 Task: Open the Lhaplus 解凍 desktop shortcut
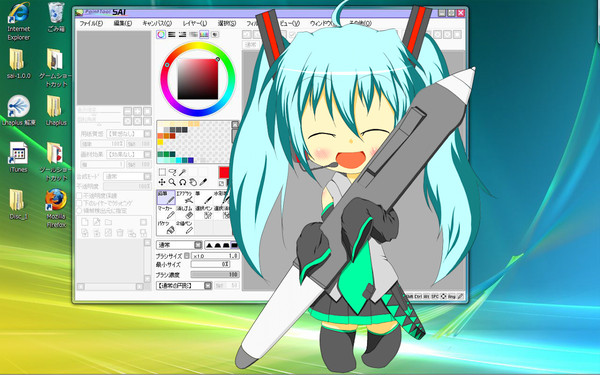pyautogui.click(x=18, y=111)
